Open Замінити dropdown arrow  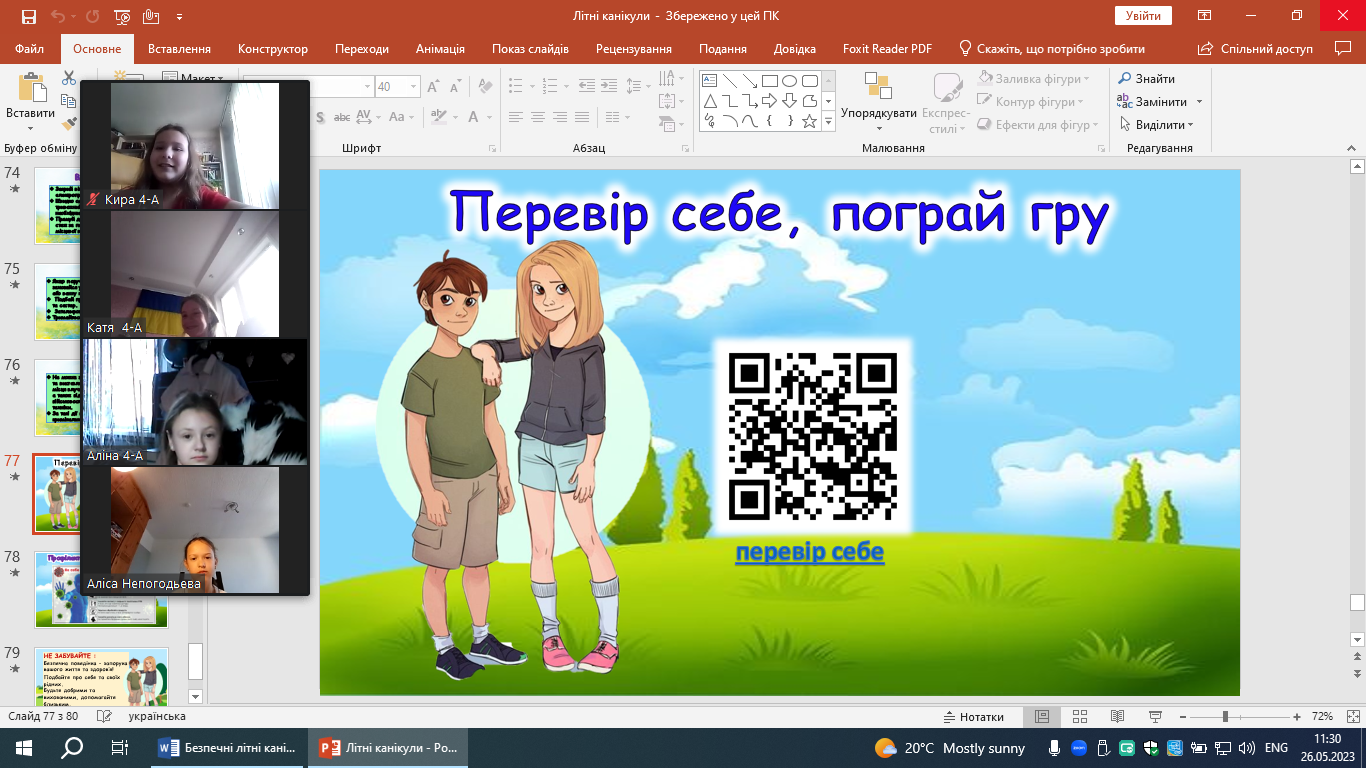pos(1199,102)
